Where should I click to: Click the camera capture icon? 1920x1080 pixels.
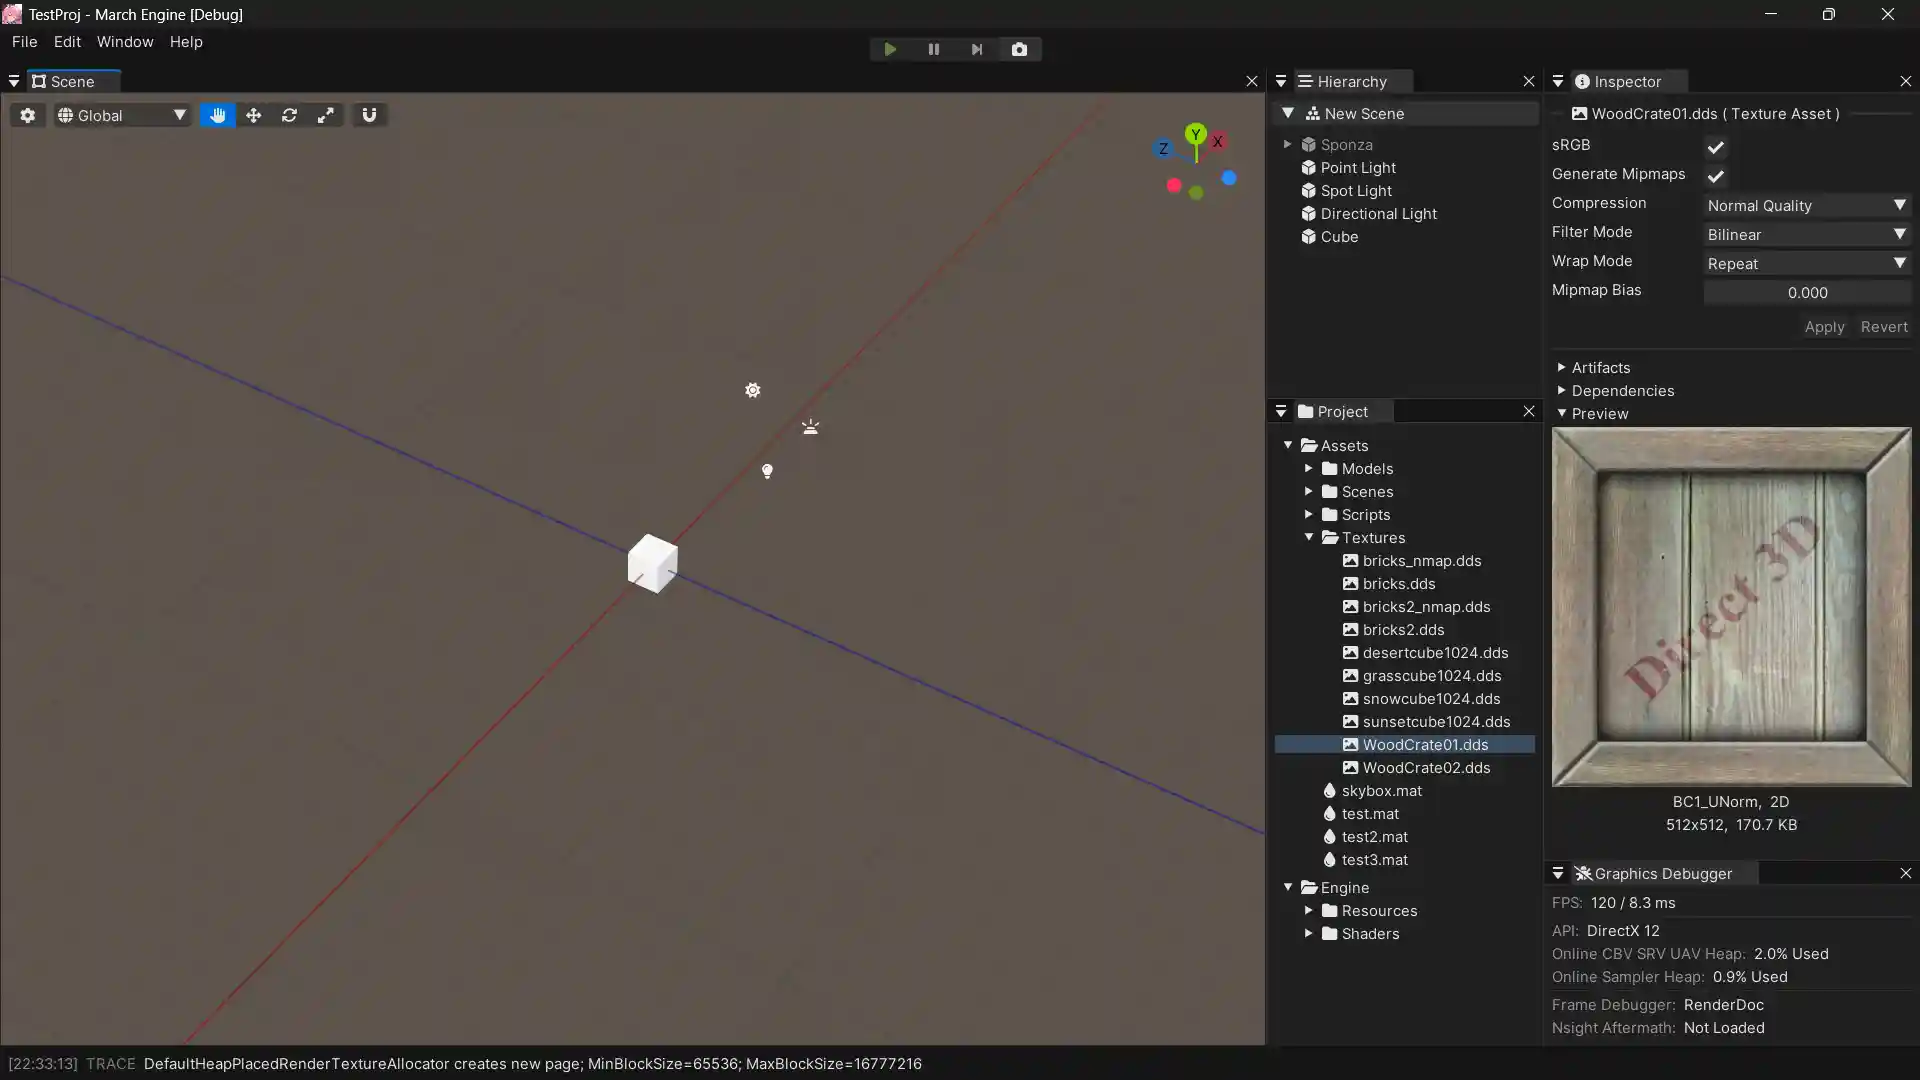[x=1019, y=49]
